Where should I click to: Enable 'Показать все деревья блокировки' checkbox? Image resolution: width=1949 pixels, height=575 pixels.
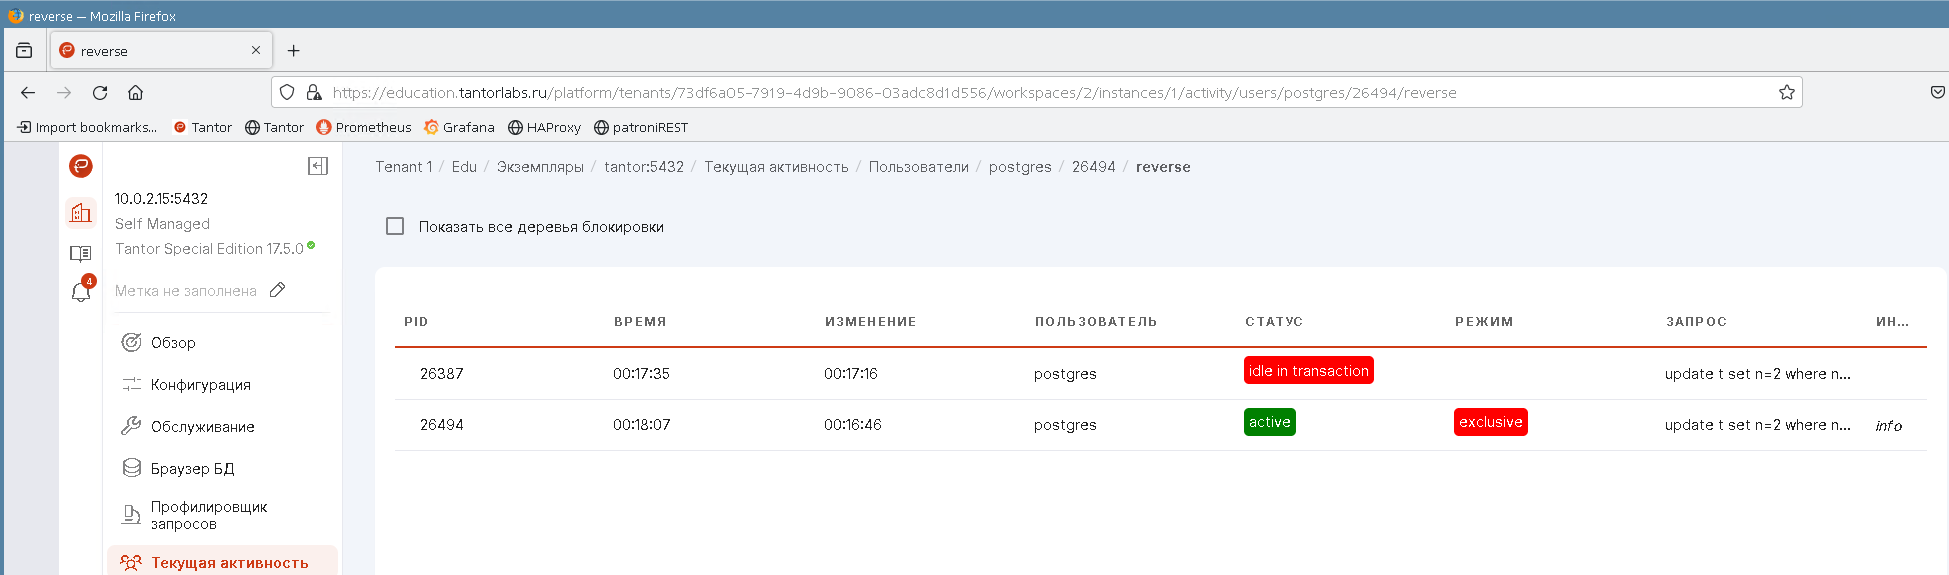pos(395,227)
